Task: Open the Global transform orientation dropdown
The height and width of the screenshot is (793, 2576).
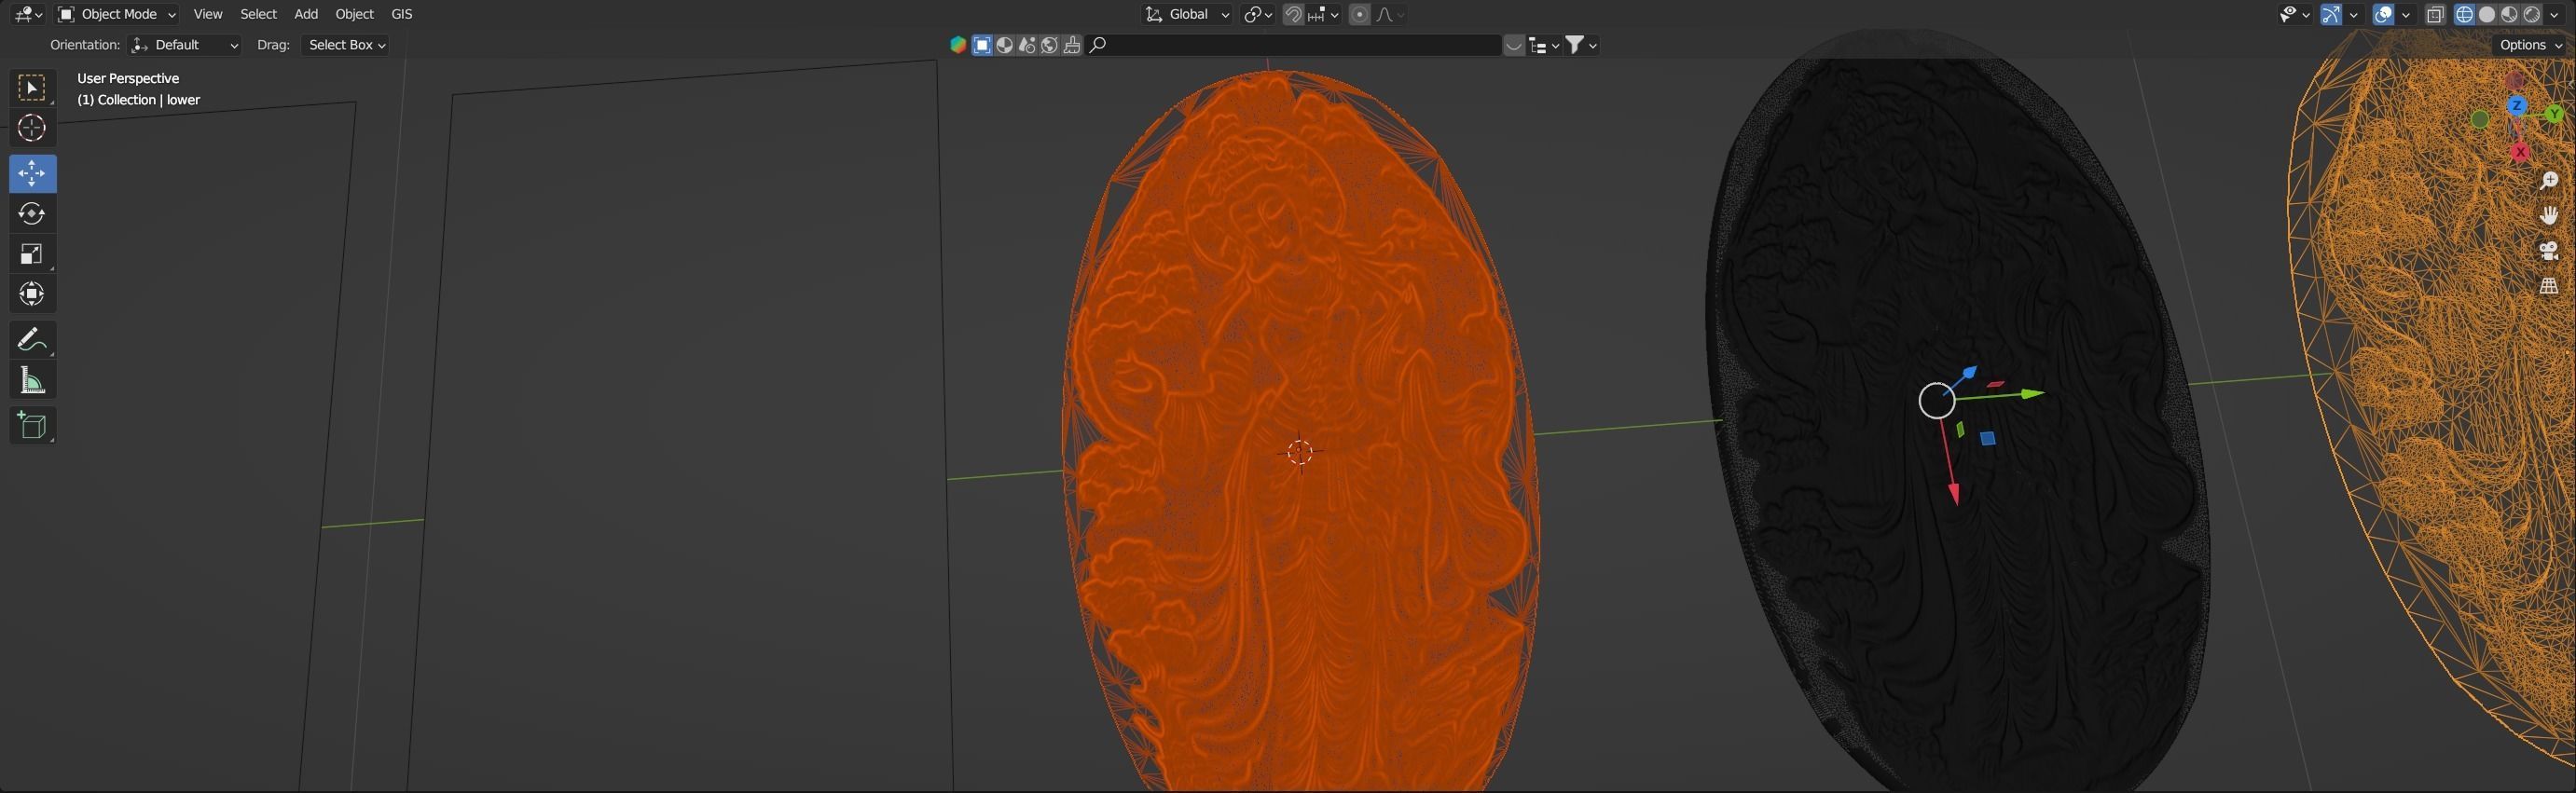Action: coord(1187,14)
